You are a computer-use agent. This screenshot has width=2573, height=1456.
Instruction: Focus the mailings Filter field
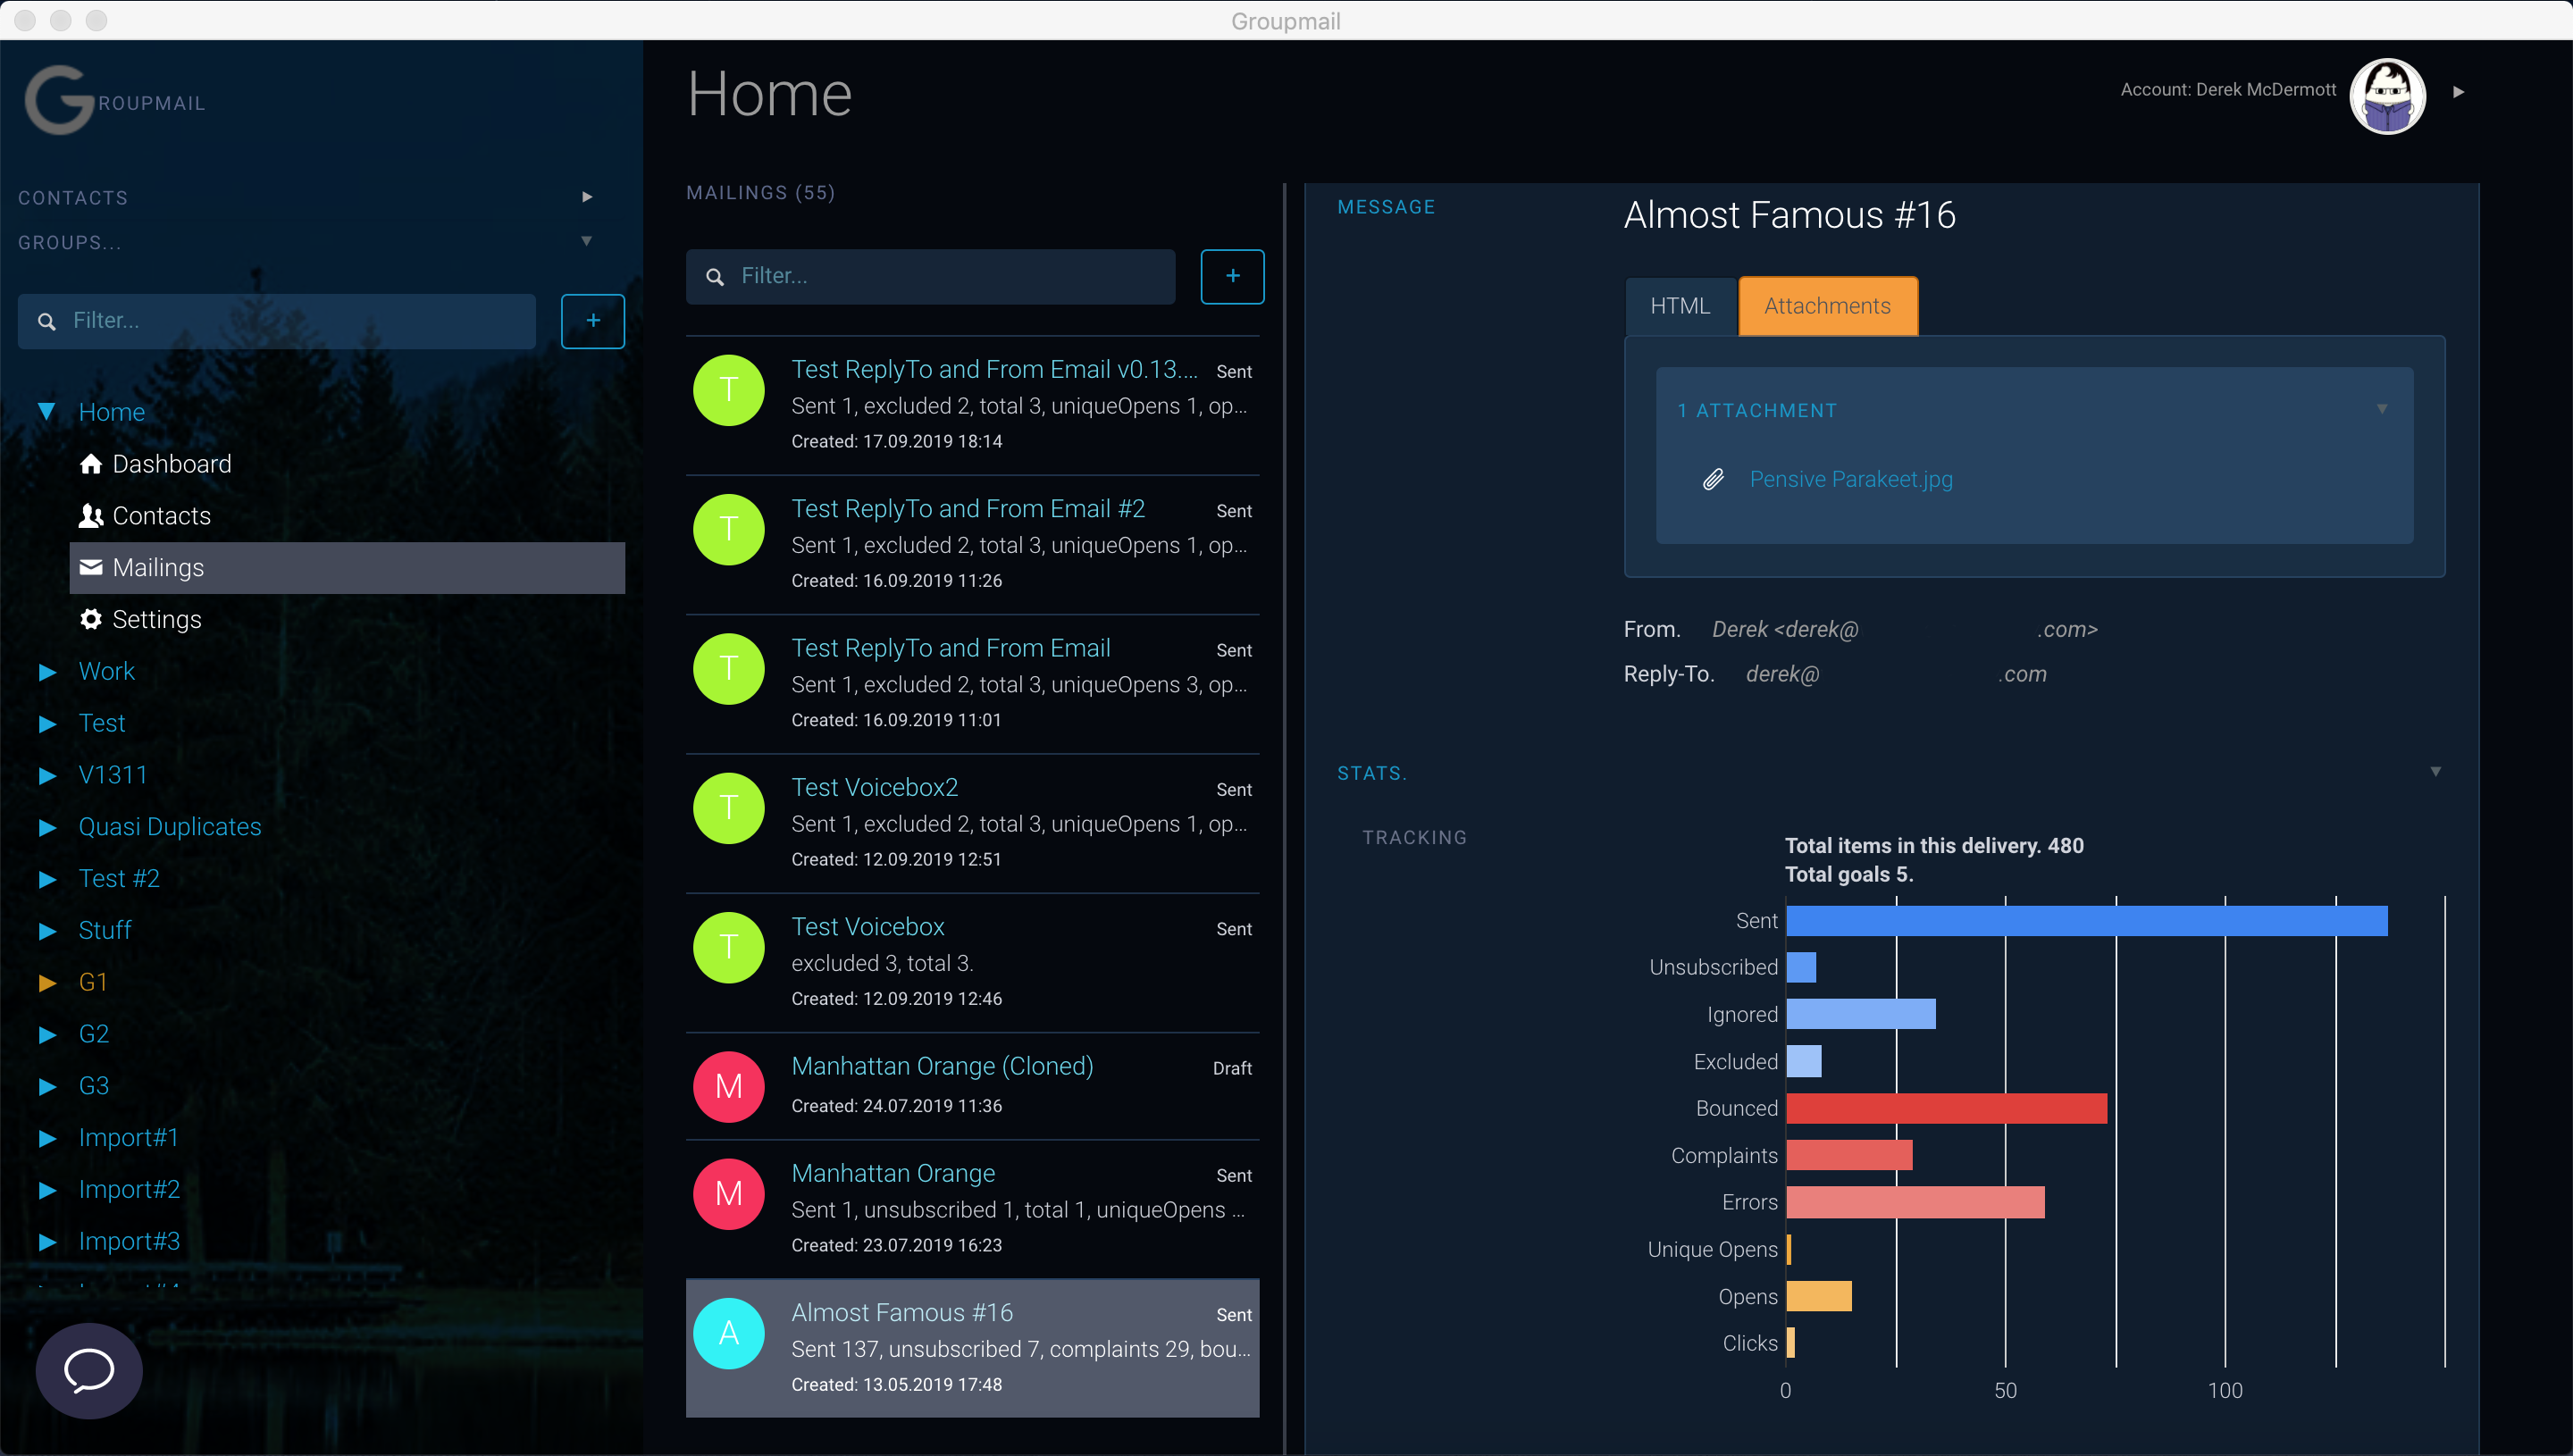(x=930, y=276)
